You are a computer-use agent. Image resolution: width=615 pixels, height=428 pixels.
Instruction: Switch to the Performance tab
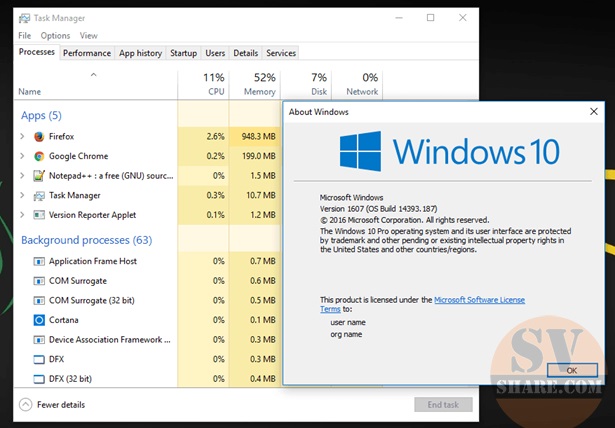pyautogui.click(x=87, y=53)
